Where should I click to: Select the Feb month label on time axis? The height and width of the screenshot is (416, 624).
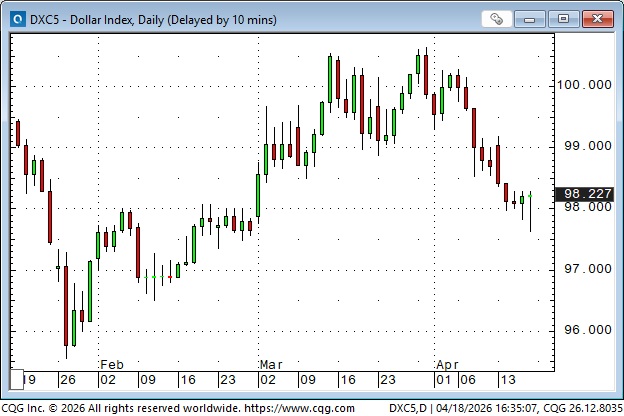pyautogui.click(x=111, y=365)
